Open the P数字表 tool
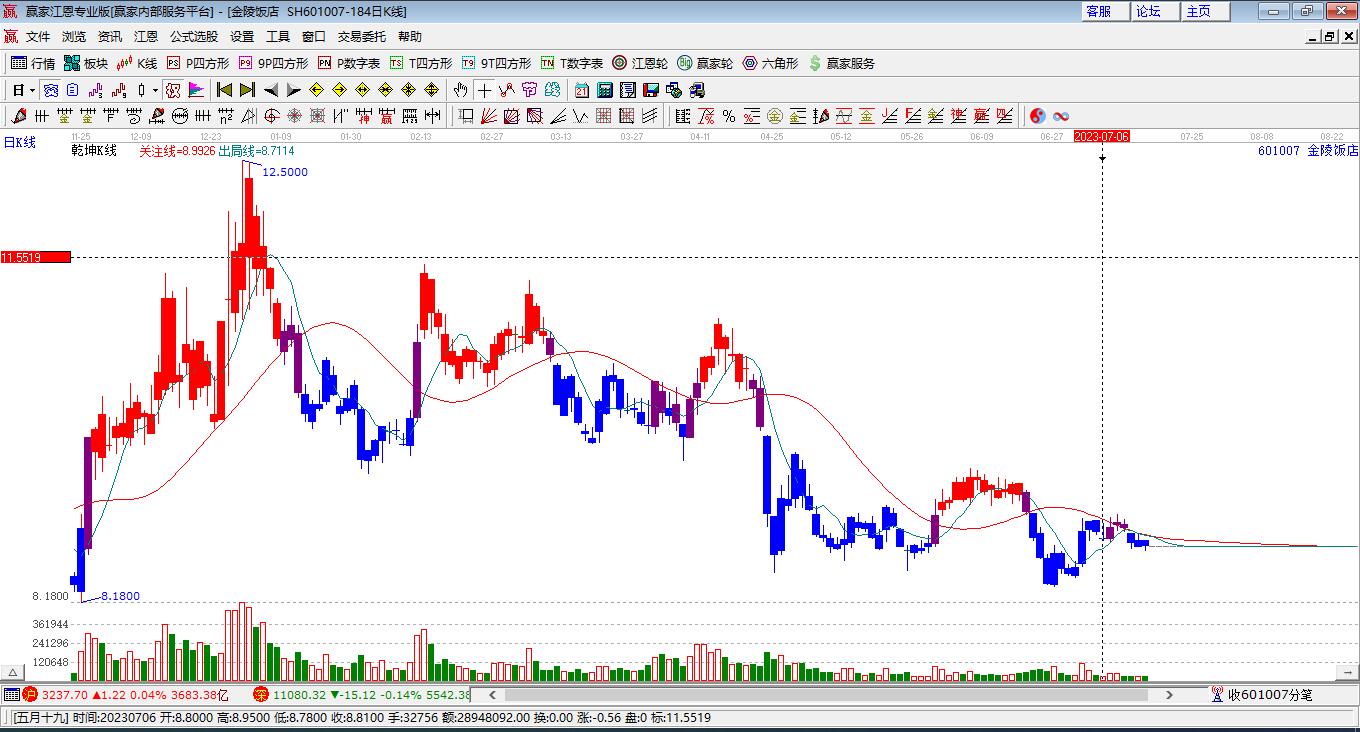Viewport: 1360px width, 732px height. click(349, 63)
